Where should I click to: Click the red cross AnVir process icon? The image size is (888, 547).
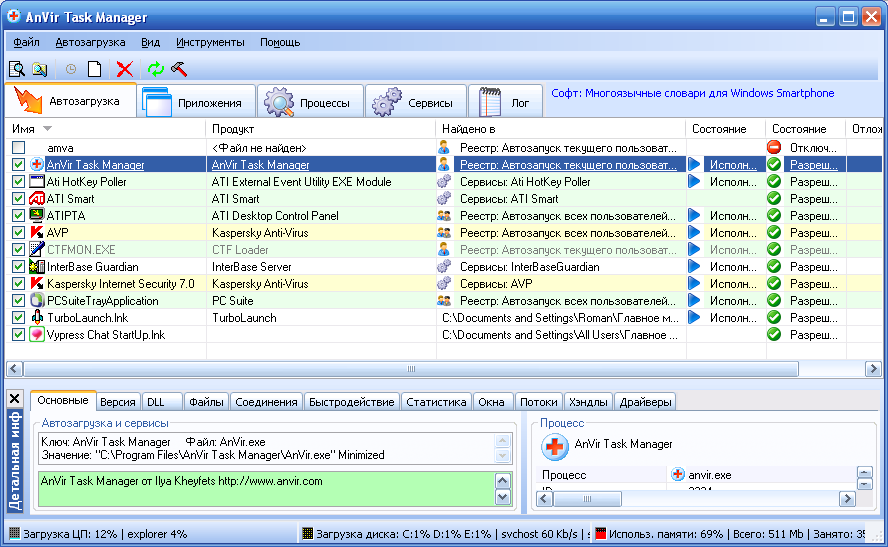coord(554,447)
